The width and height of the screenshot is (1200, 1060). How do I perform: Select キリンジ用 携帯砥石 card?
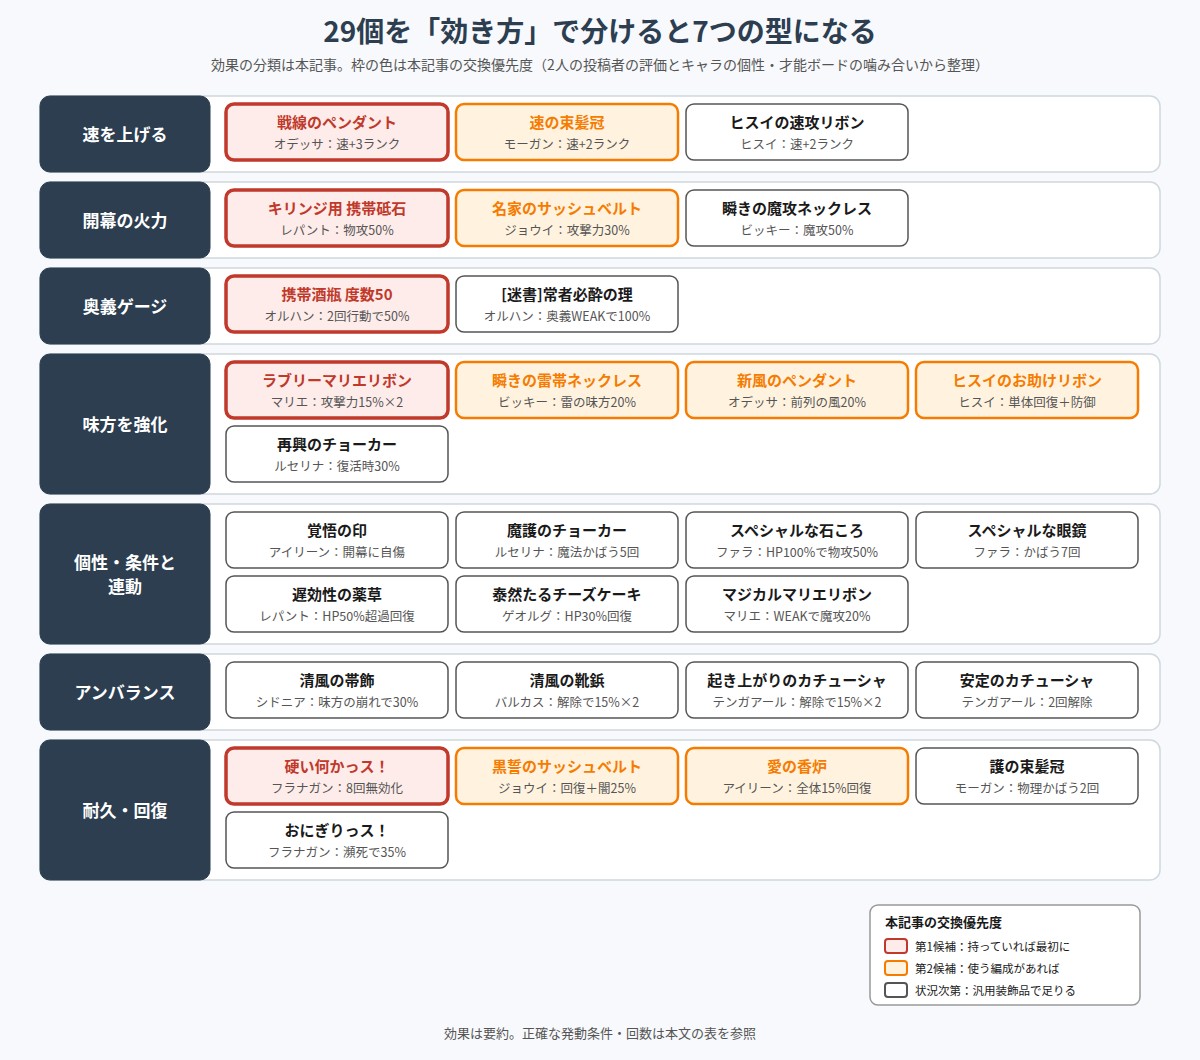point(337,218)
